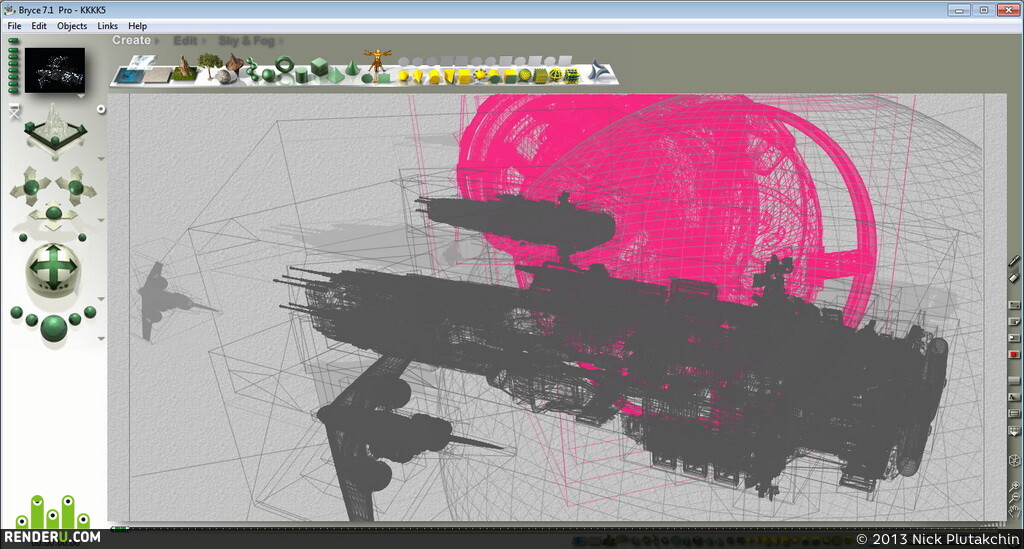Open trackball options triangle
Screen dimensions: 1024x549
coord(101,299)
